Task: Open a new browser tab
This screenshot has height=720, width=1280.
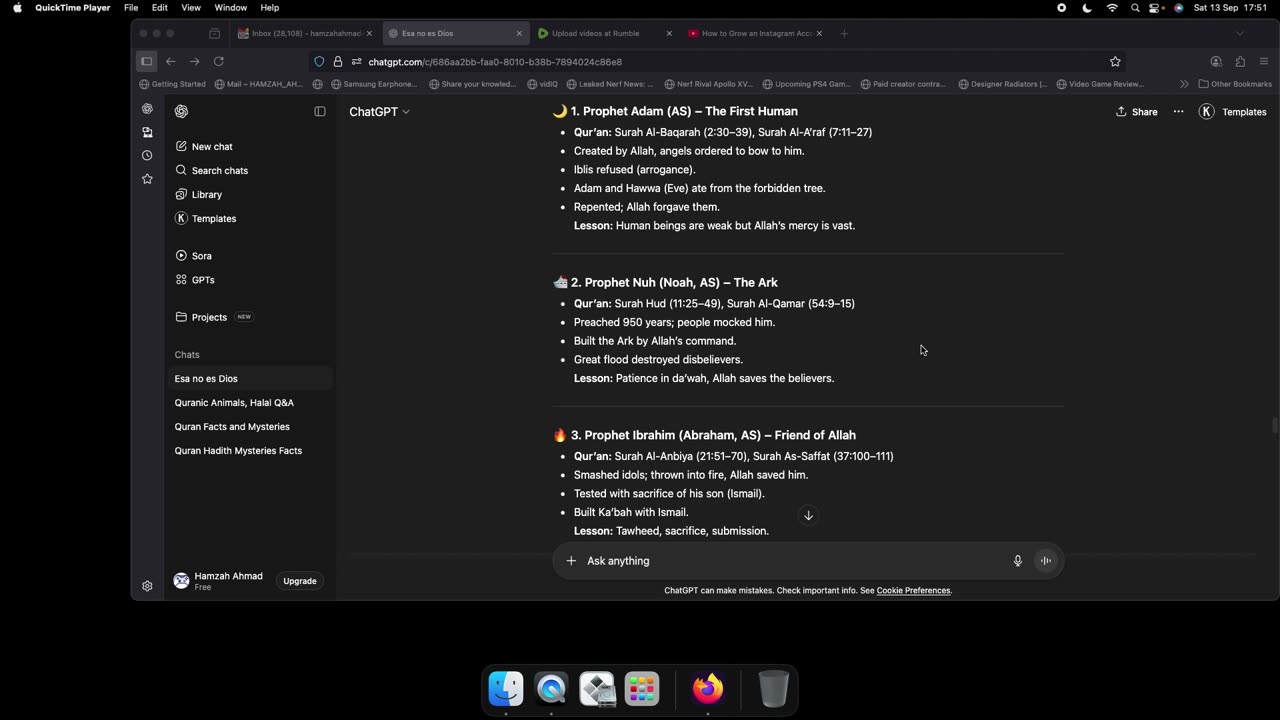Action: coord(844,33)
